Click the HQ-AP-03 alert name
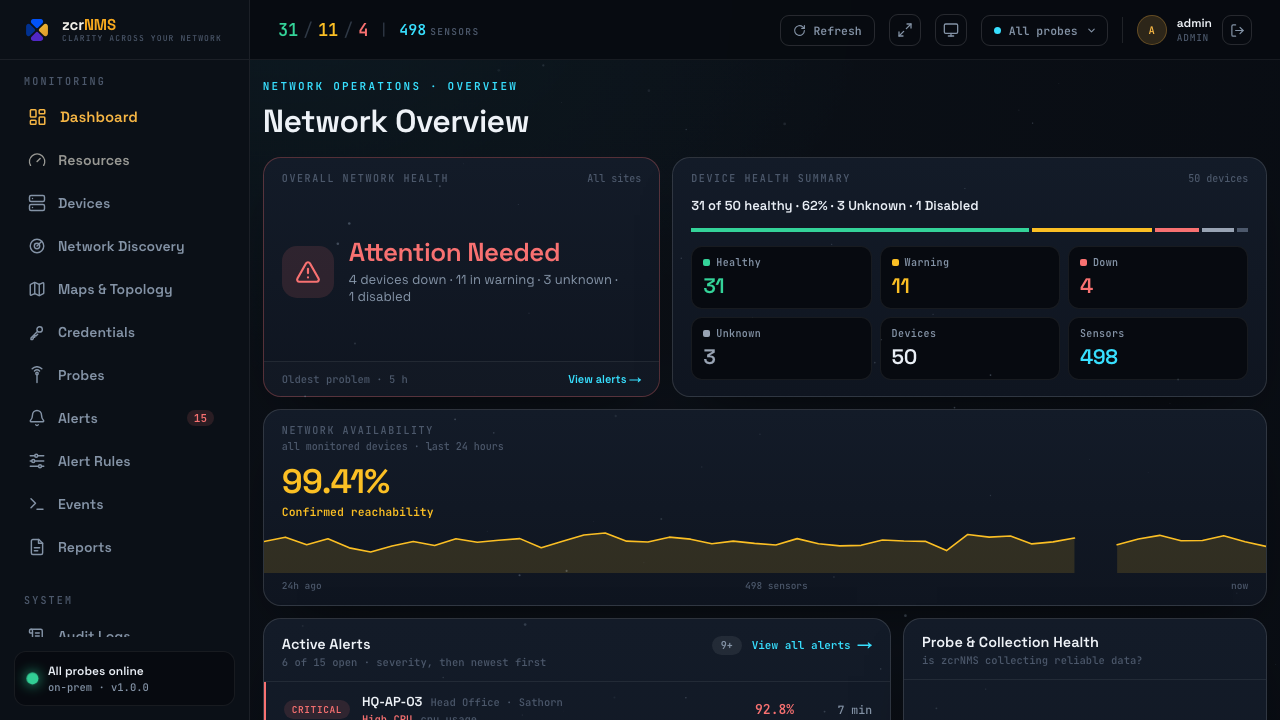This screenshot has height=720, width=1280. click(392, 702)
